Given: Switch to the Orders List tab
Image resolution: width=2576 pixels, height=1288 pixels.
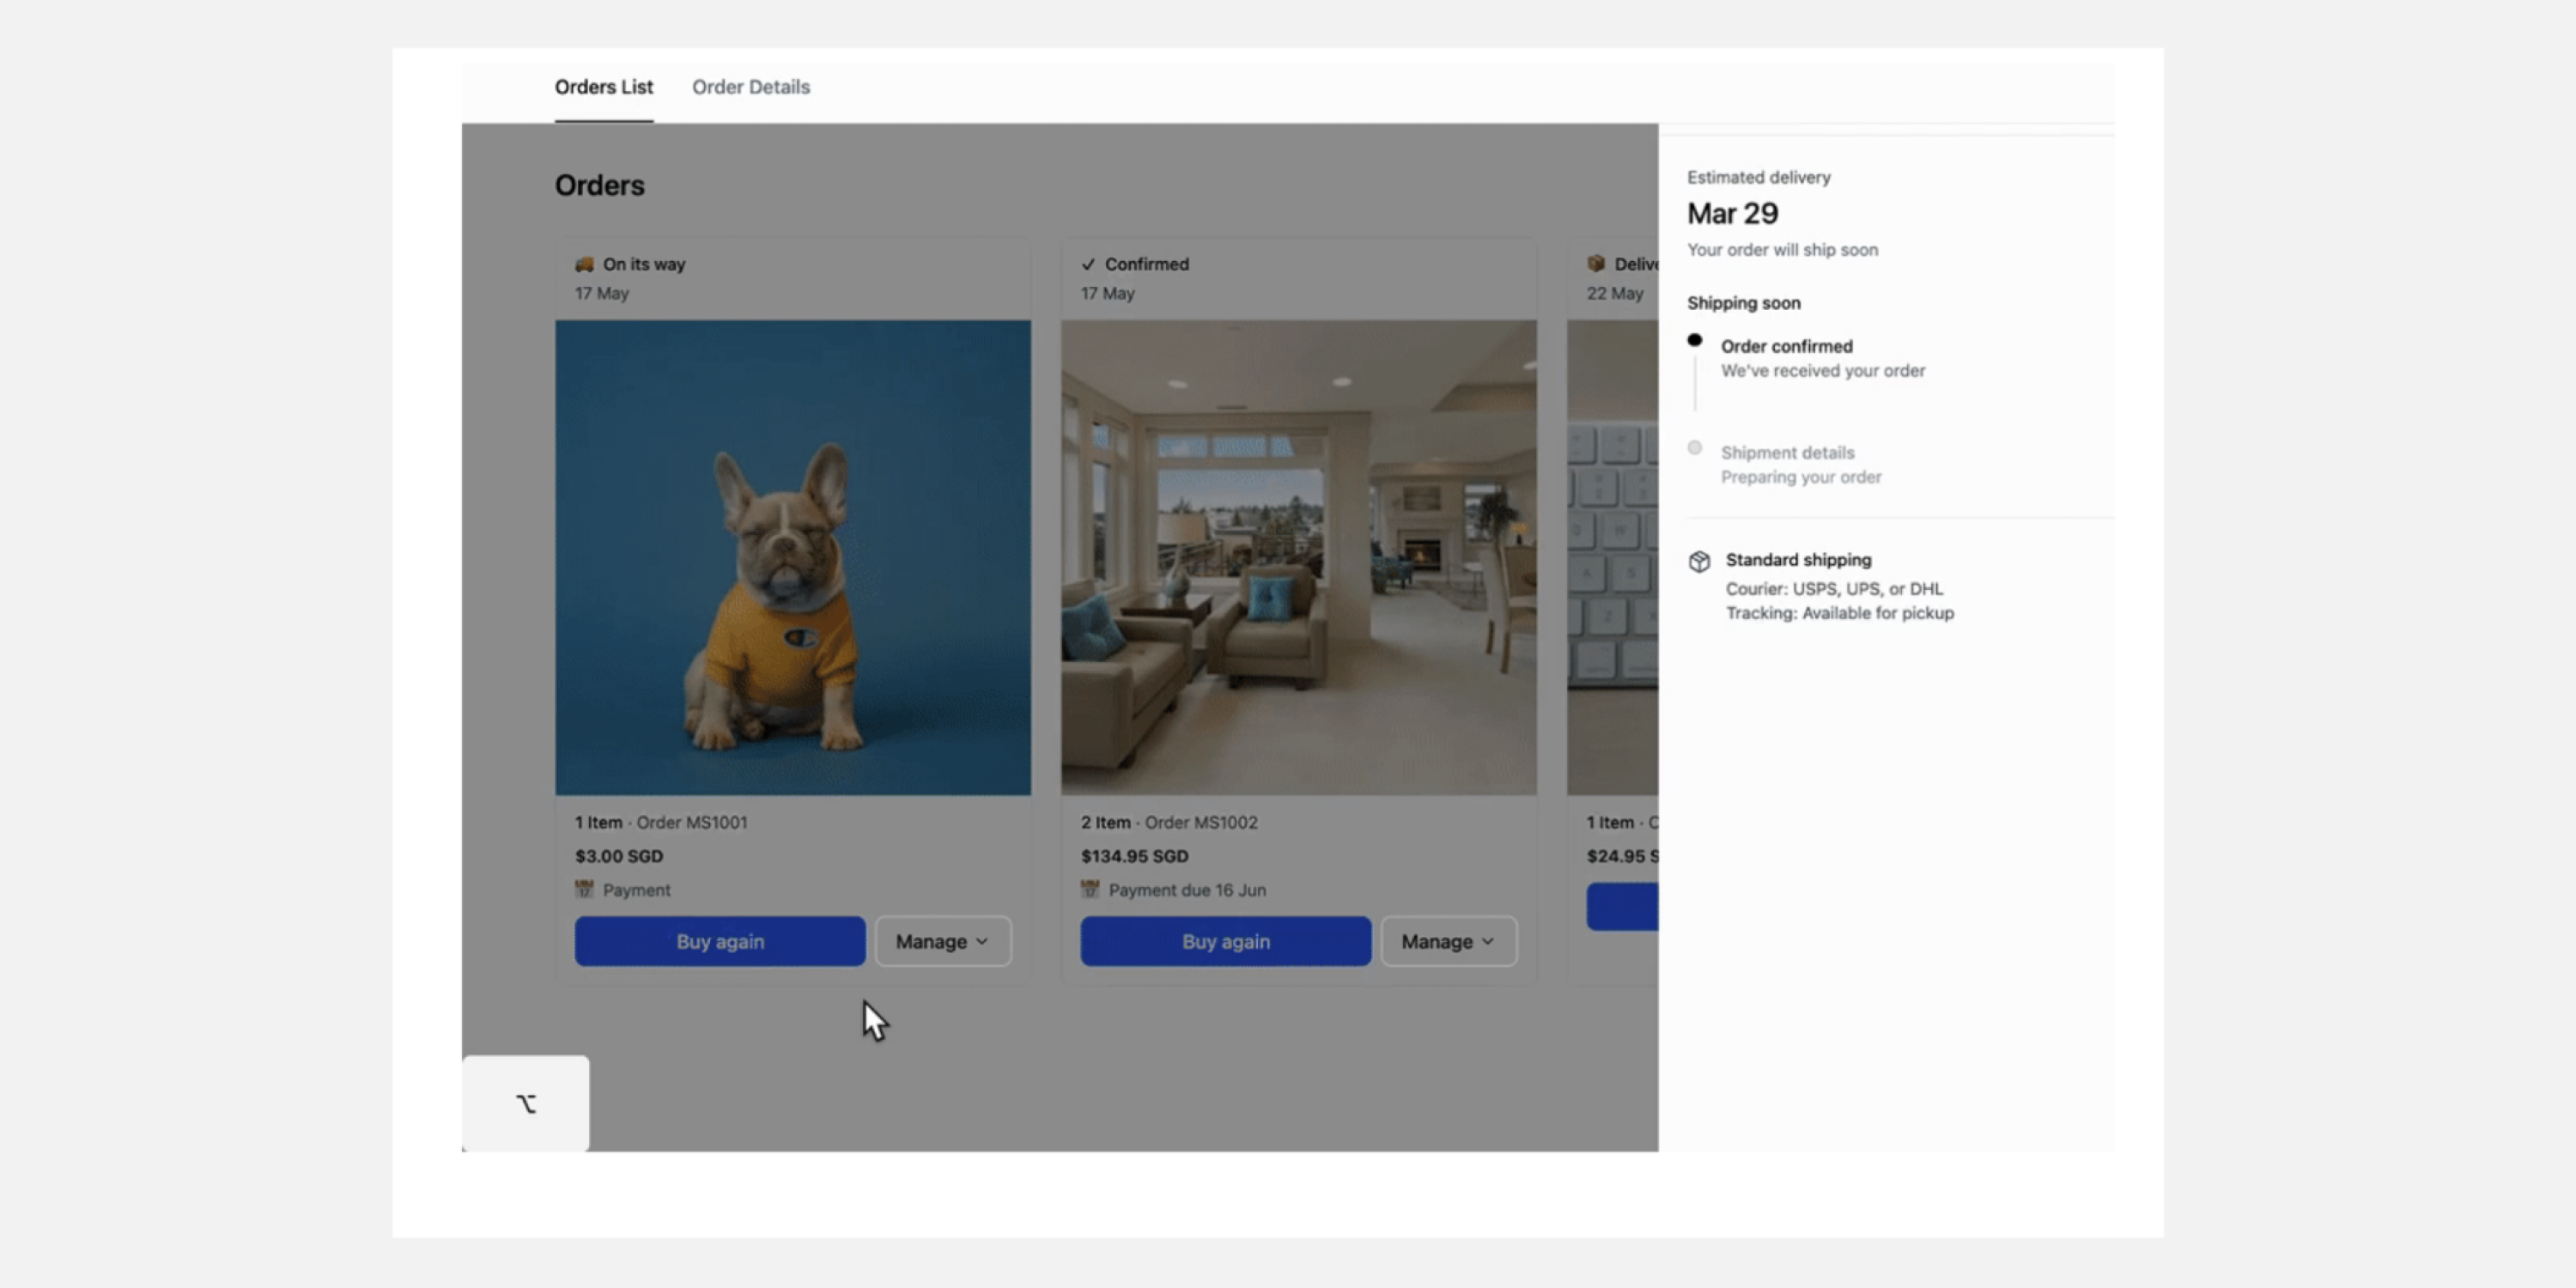Looking at the screenshot, I should (604, 87).
